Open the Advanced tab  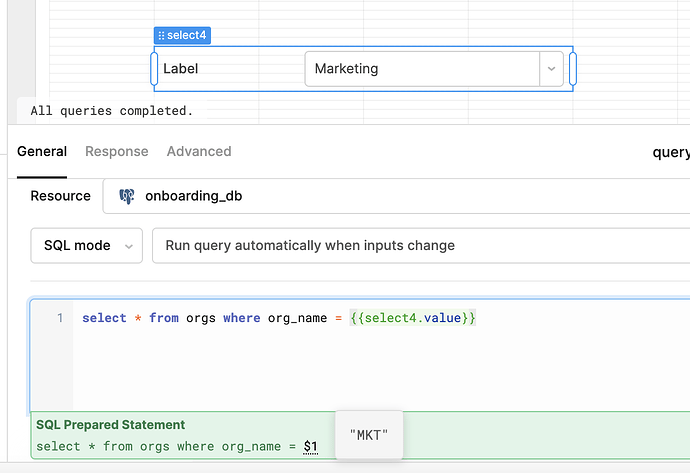[199, 151]
